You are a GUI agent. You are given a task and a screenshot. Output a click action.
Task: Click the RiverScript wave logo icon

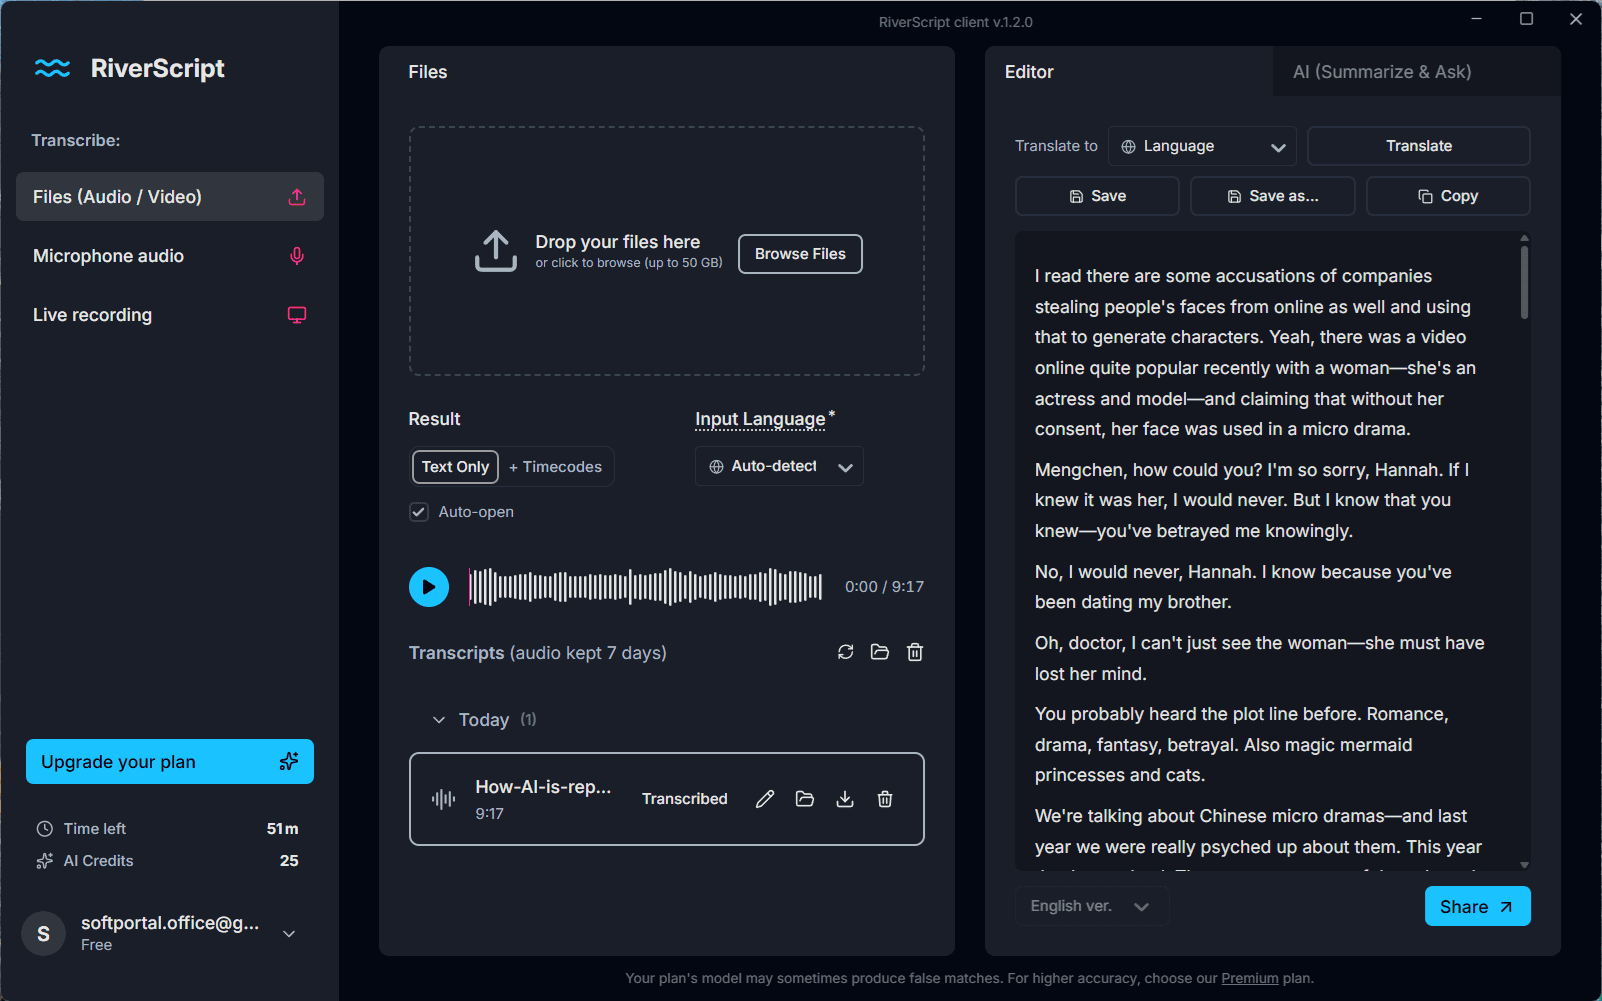click(52, 68)
